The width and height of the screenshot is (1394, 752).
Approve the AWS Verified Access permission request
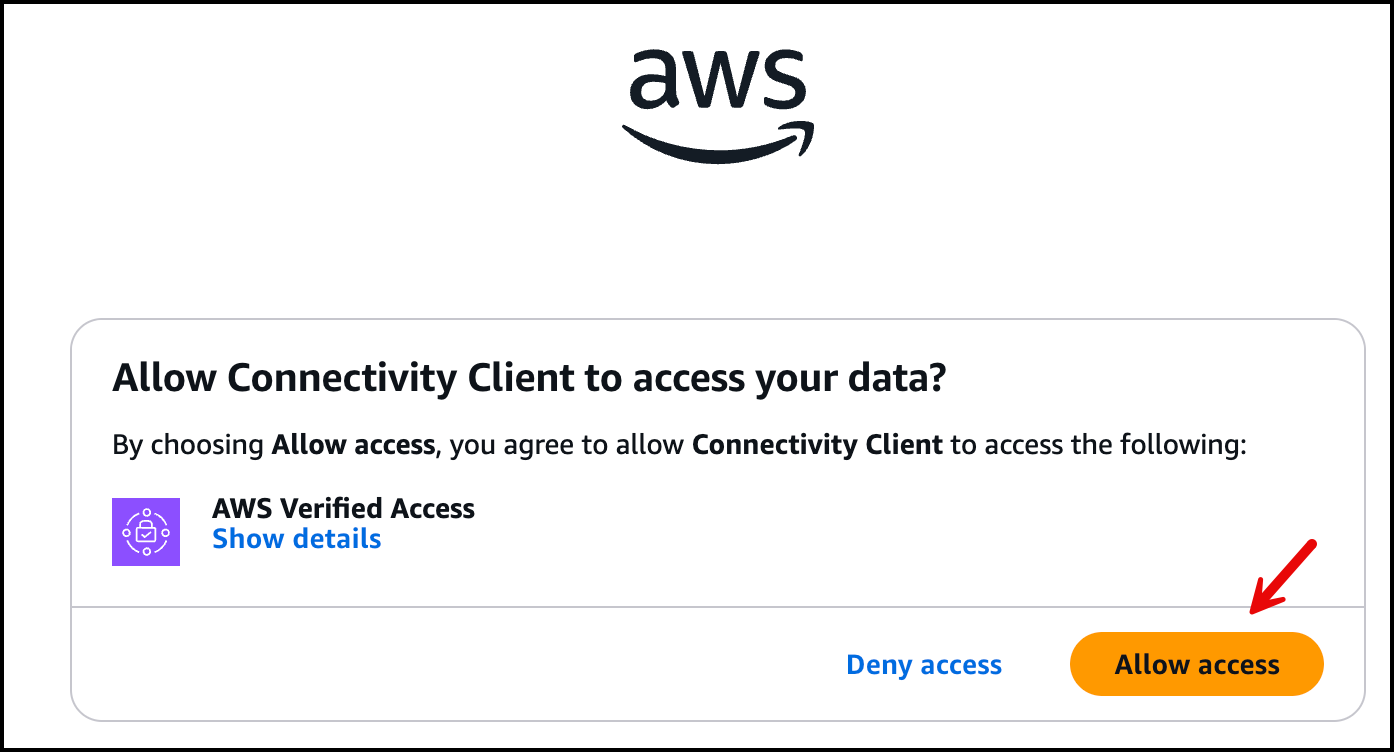[1196, 663]
